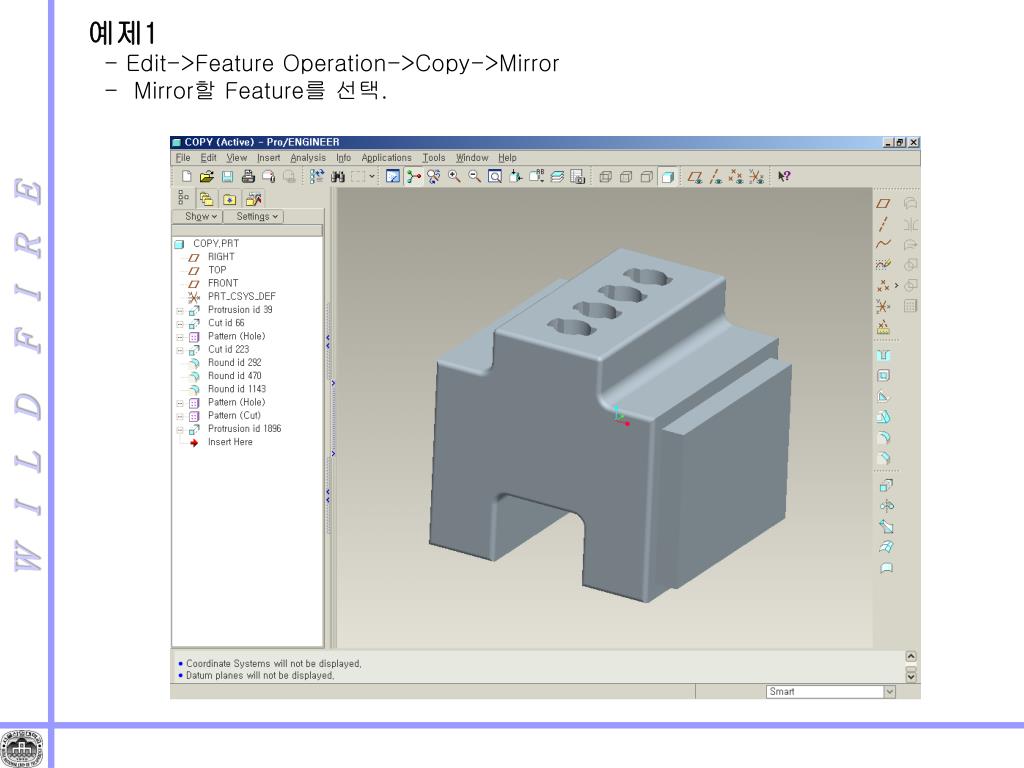Click the Zoom In magnifier icon

(x=454, y=177)
